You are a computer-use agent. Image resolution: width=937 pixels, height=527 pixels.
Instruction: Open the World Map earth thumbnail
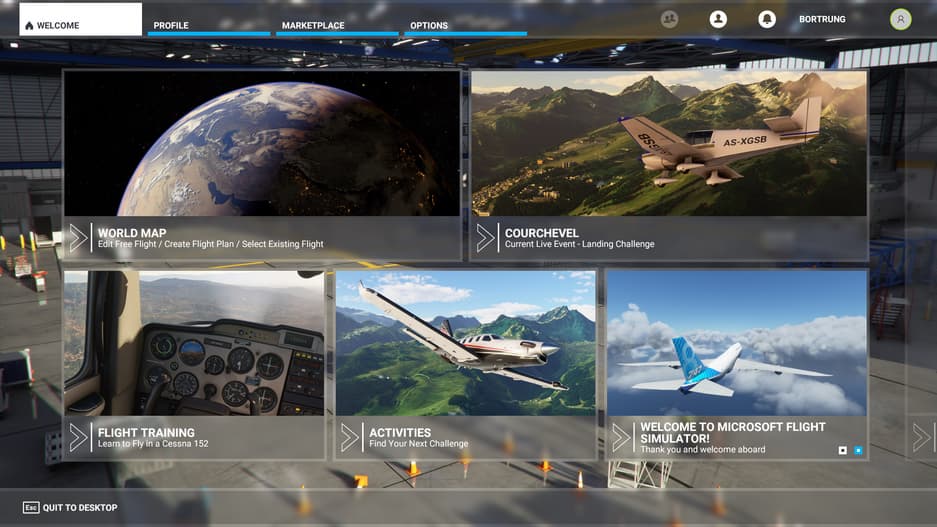(x=262, y=143)
